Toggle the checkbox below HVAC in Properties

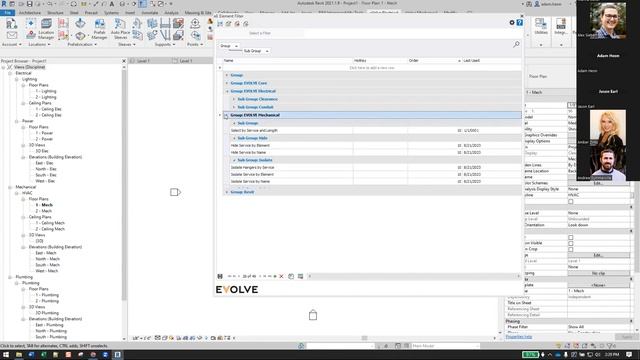[x=571, y=201]
